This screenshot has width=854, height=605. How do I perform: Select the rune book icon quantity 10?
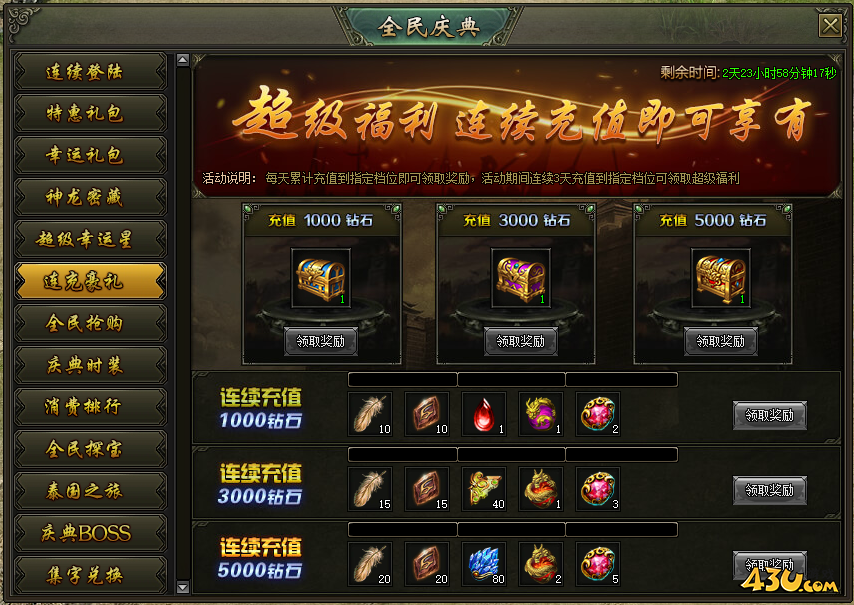tap(427, 414)
